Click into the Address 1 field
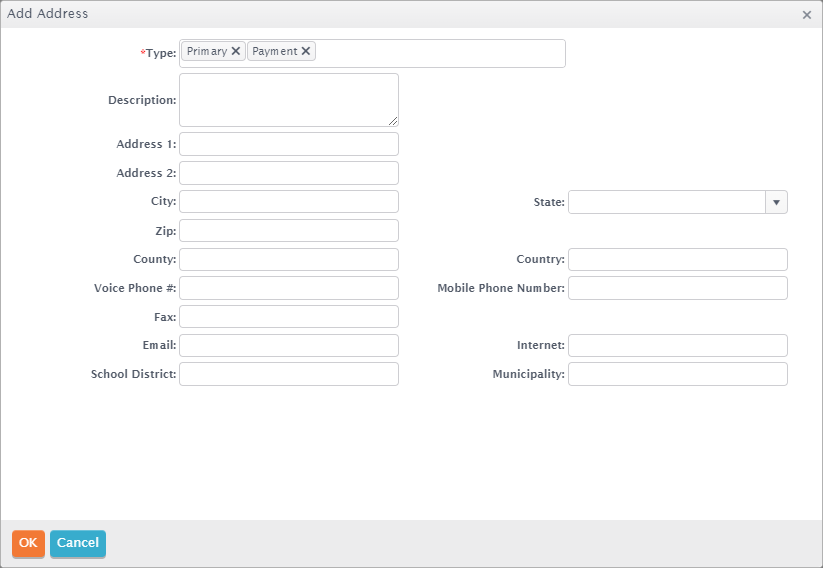 (289, 144)
